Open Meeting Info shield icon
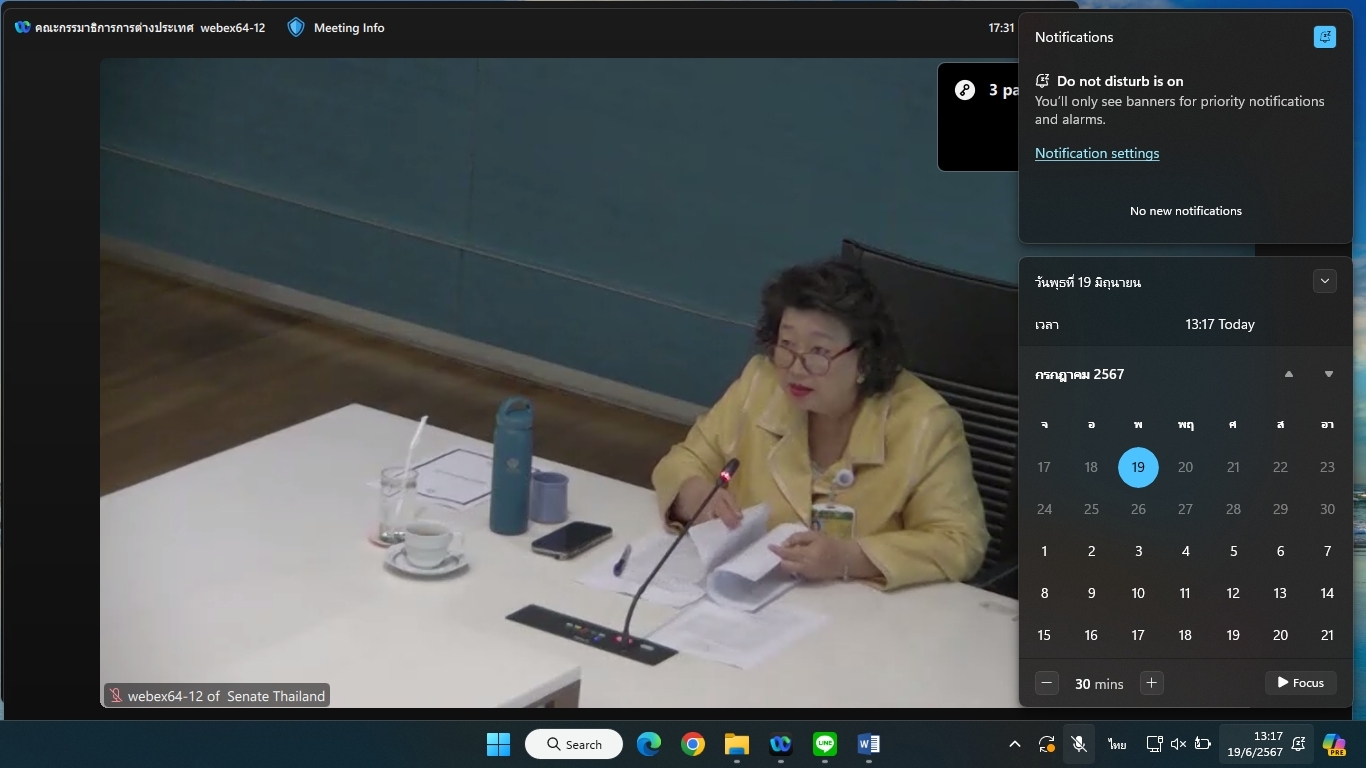 [x=296, y=28]
